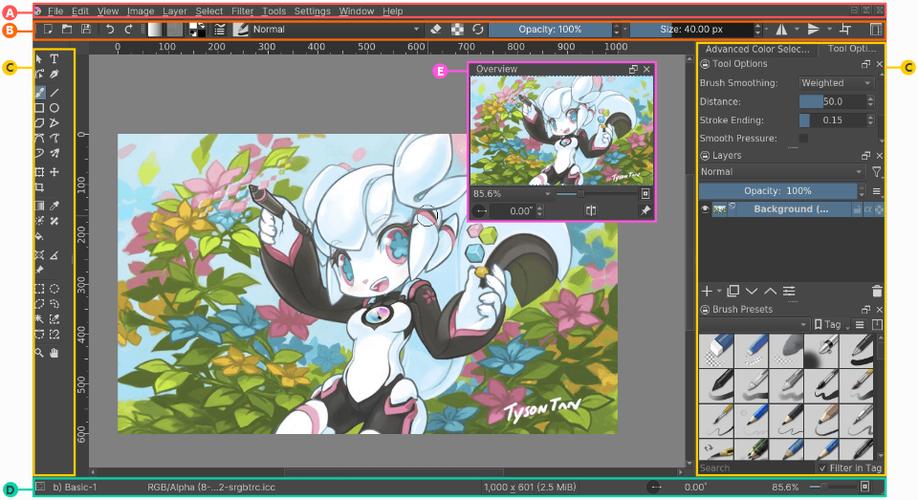Toggle eraser mode in toolbar
Image resolution: width=918 pixels, height=500 pixels.
pos(436,29)
